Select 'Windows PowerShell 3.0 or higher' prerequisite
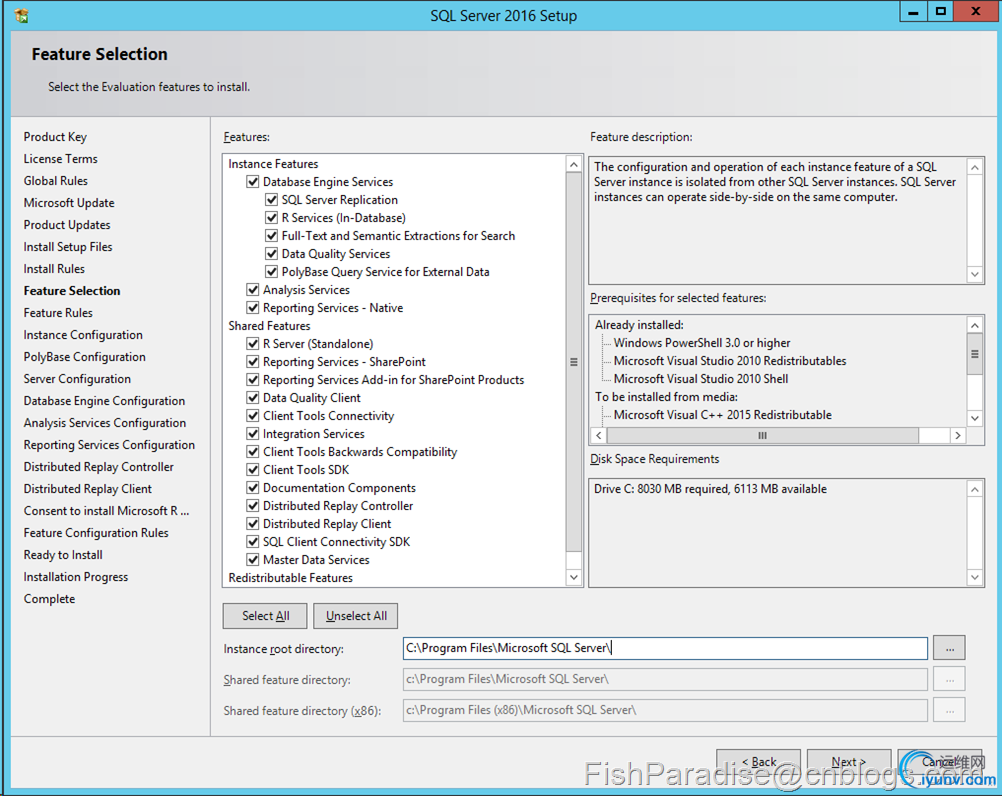 702,343
